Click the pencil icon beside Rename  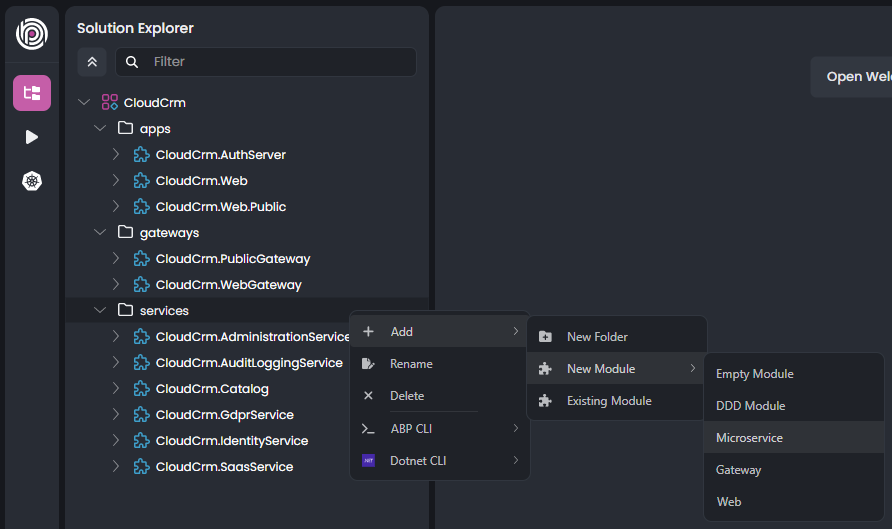pos(368,364)
